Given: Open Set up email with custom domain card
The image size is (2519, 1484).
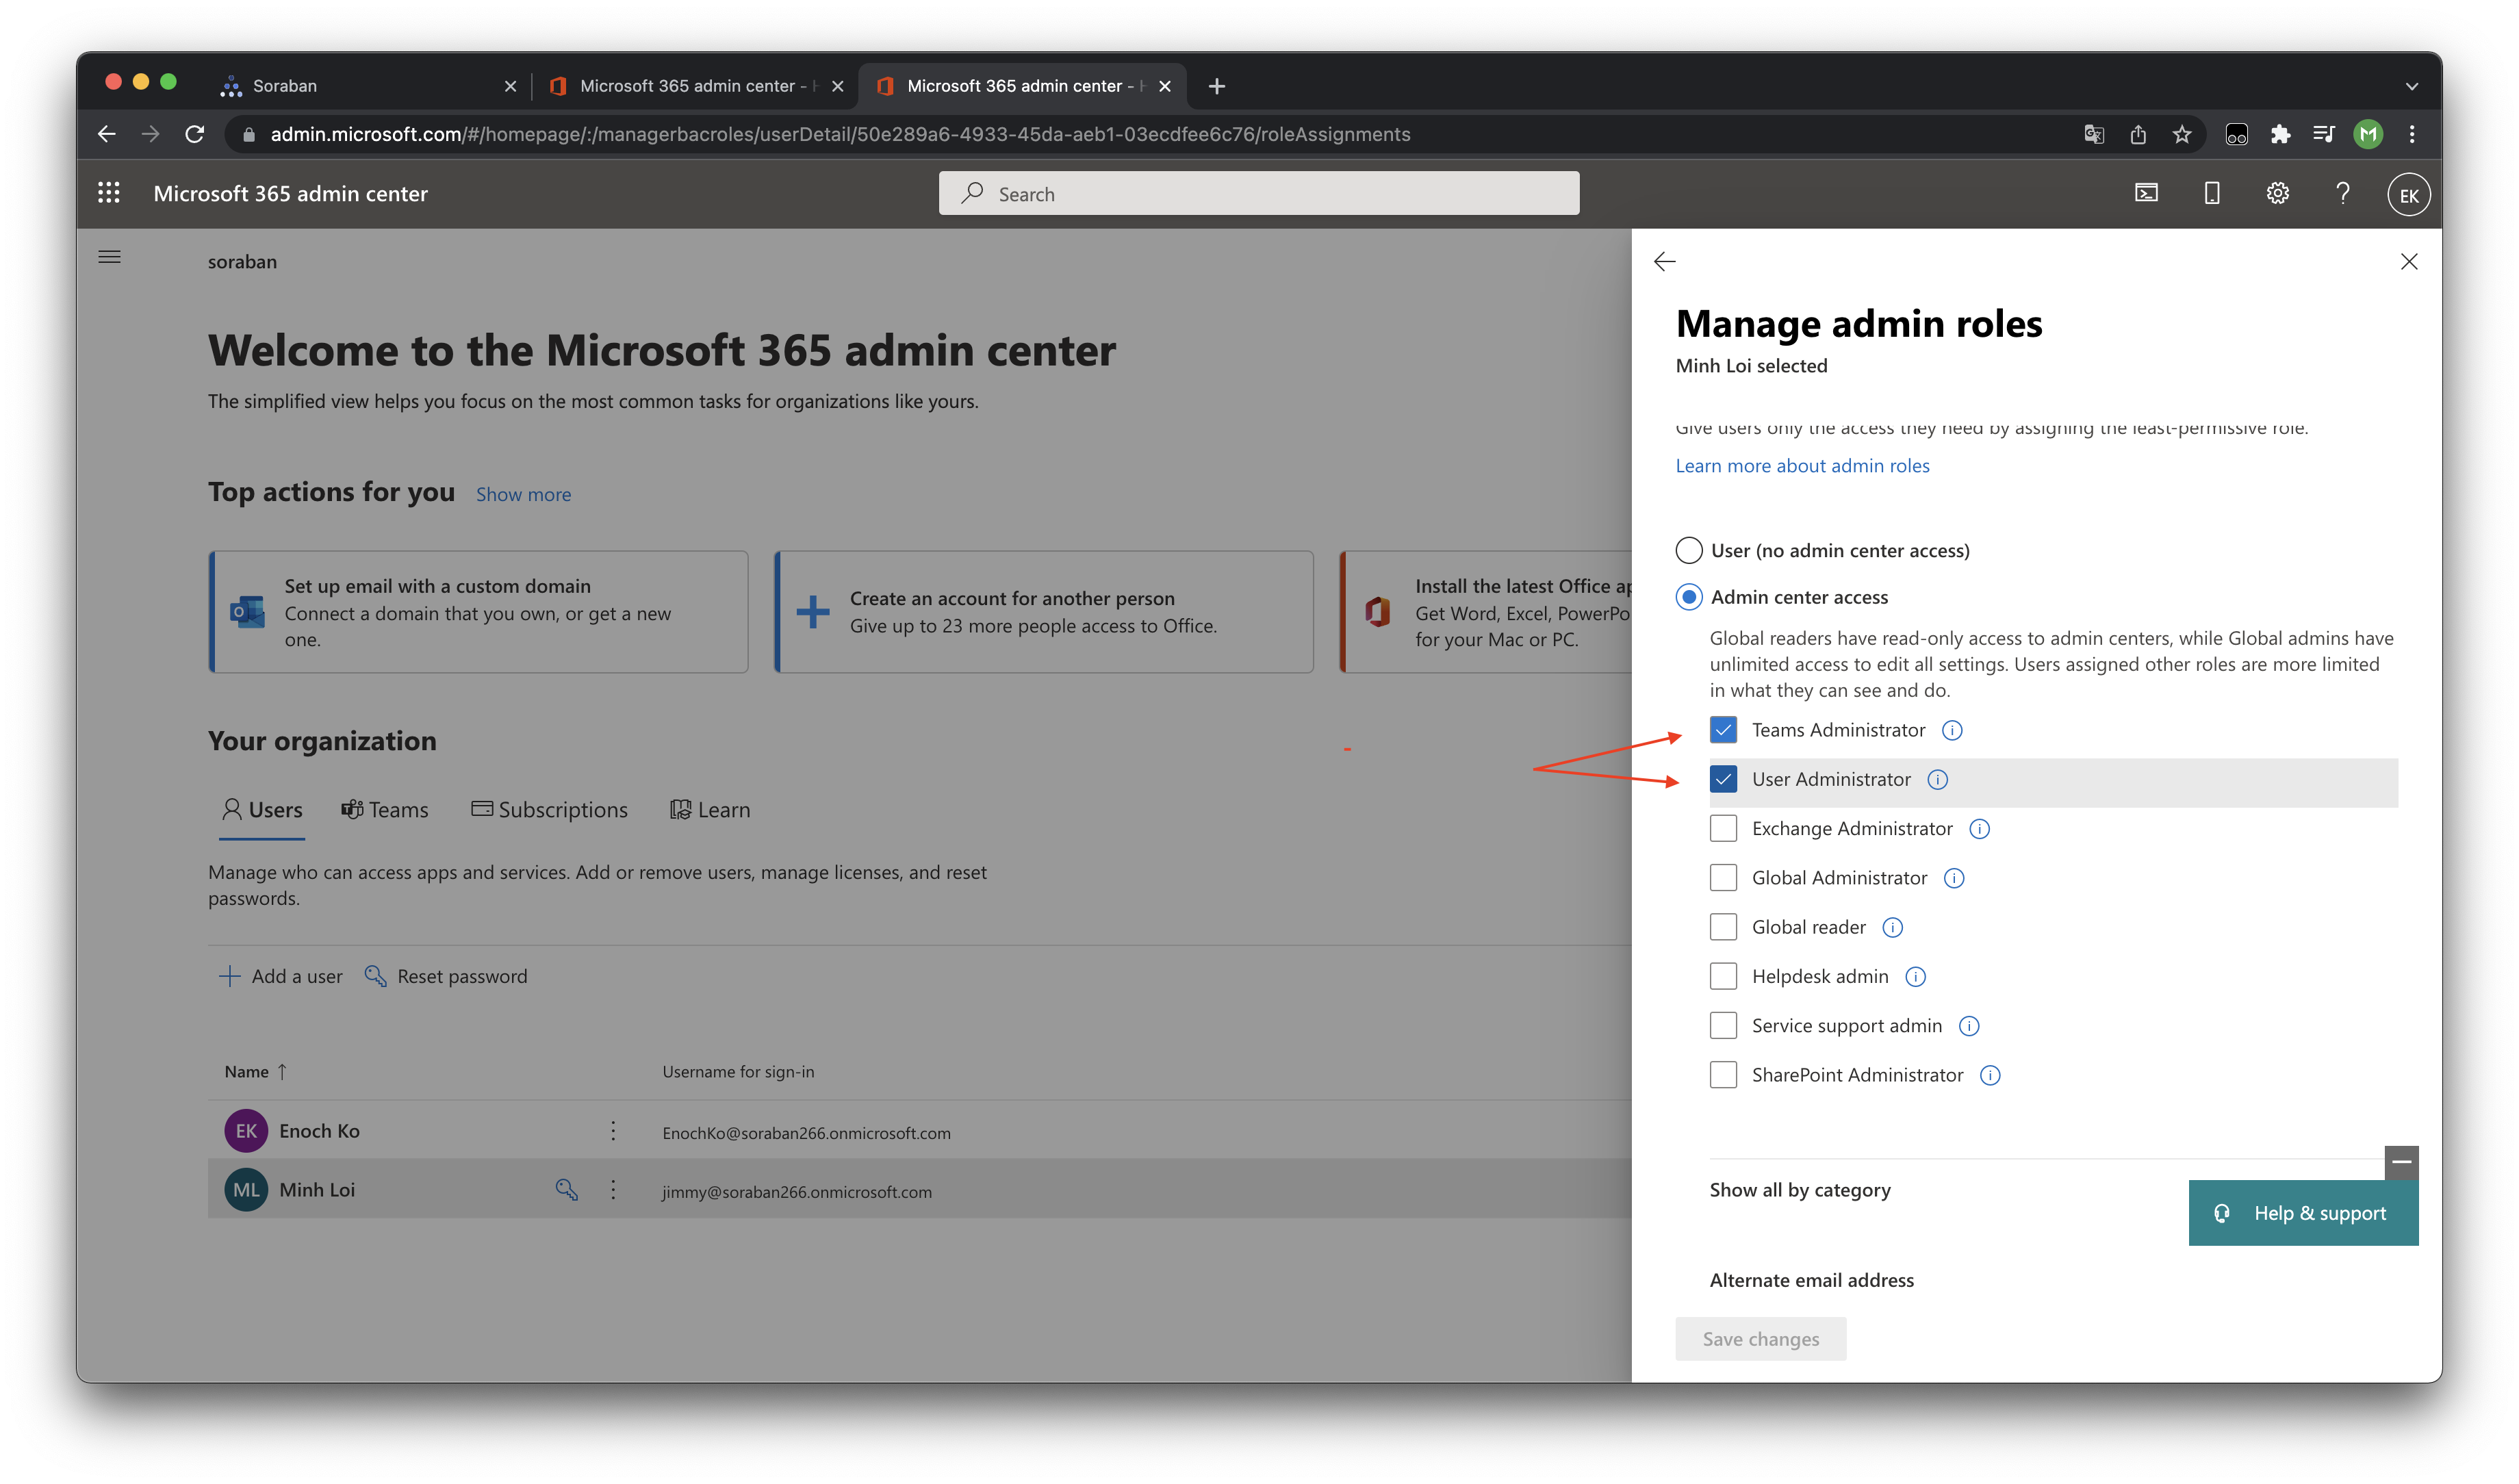Looking at the screenshot, I should pos(478,612).
